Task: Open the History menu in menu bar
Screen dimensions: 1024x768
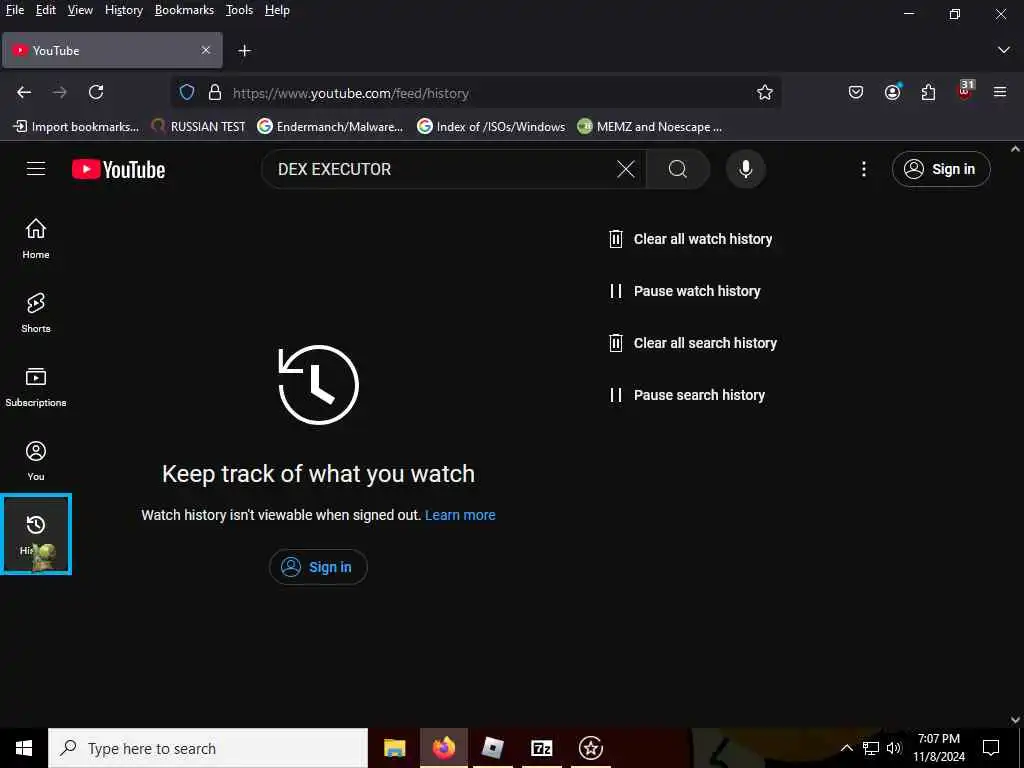Action: pos(123,10)
